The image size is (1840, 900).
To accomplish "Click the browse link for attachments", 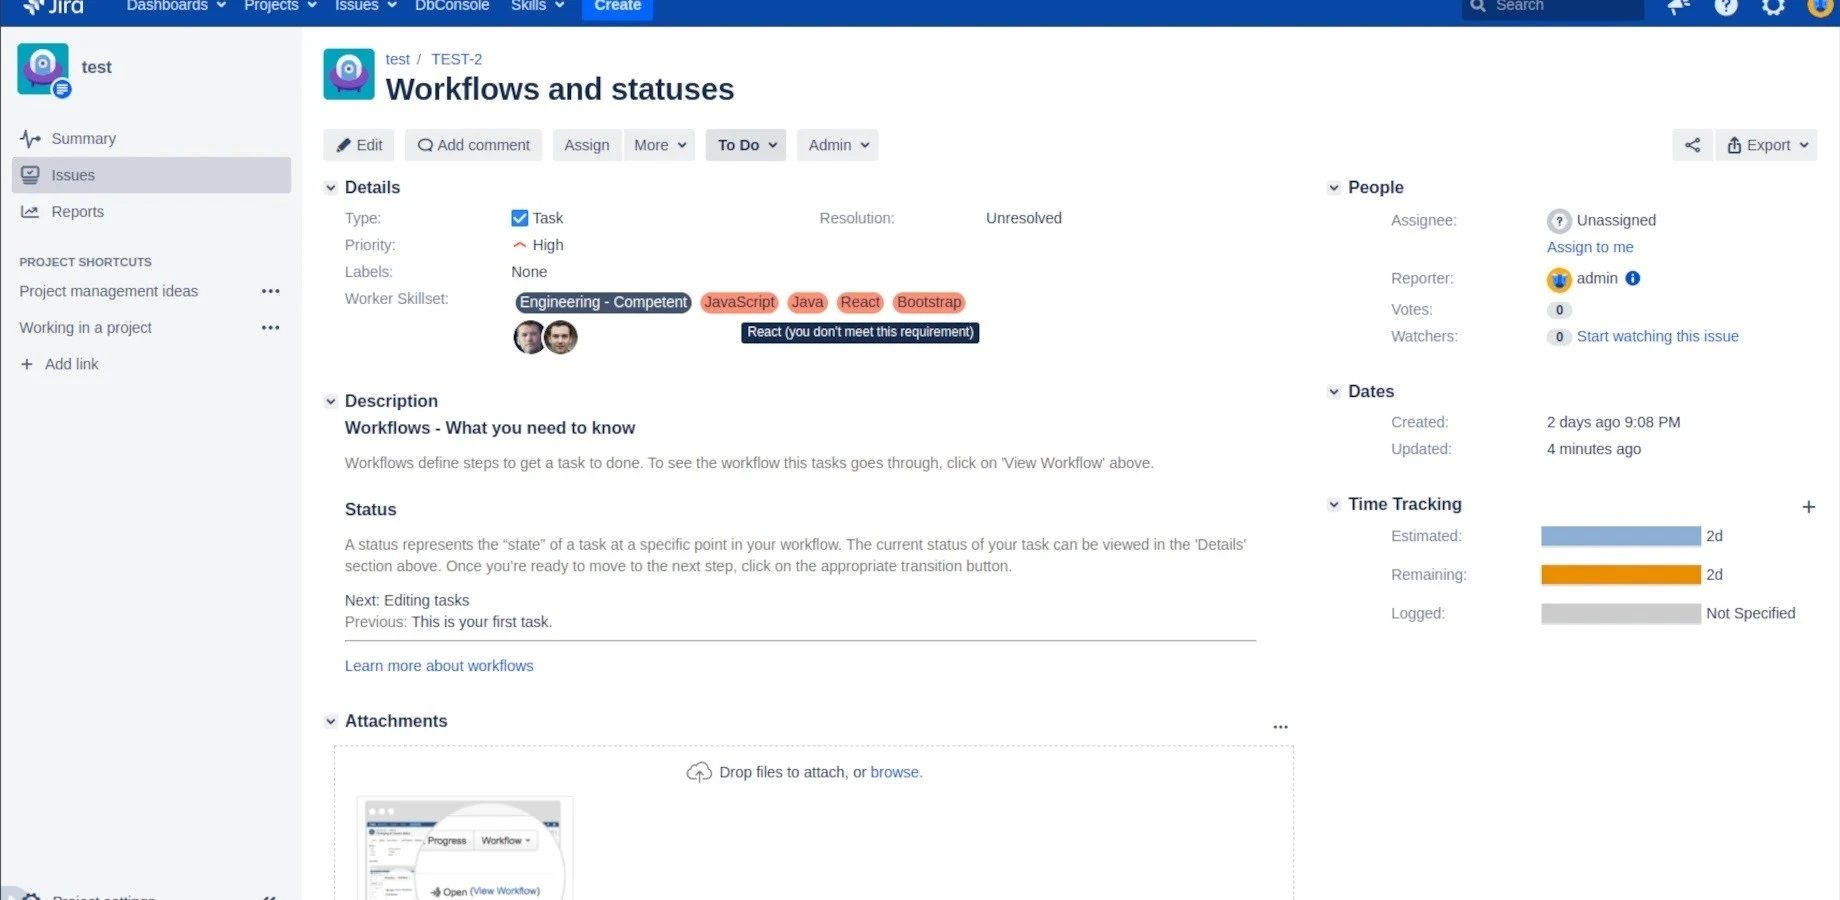I will (x=895, y=772).
